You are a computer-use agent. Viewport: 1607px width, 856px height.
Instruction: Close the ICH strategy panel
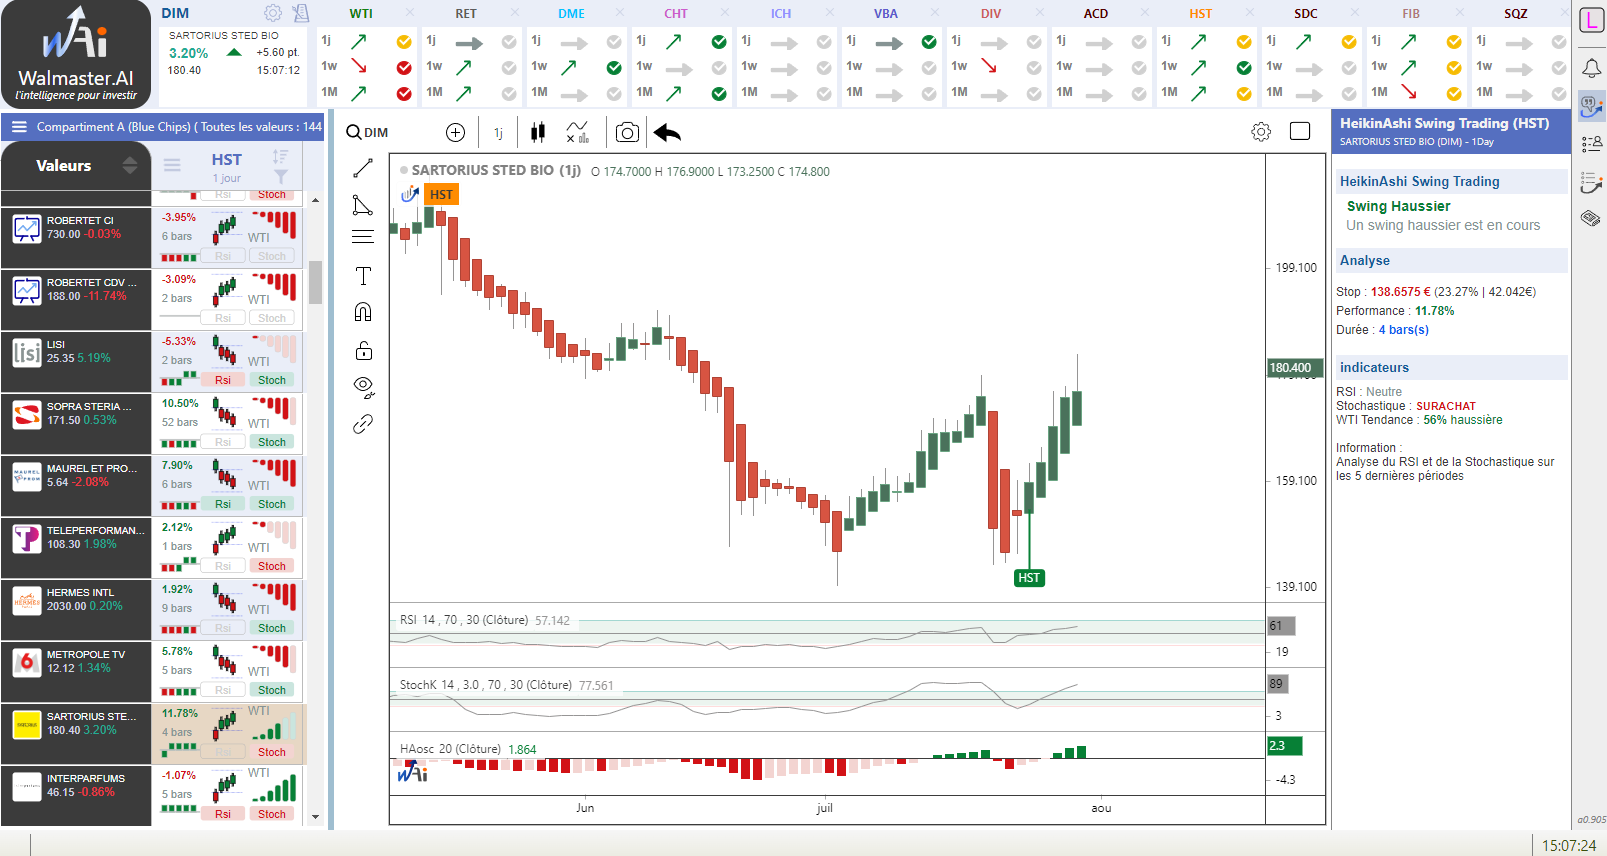coord(830,13)
